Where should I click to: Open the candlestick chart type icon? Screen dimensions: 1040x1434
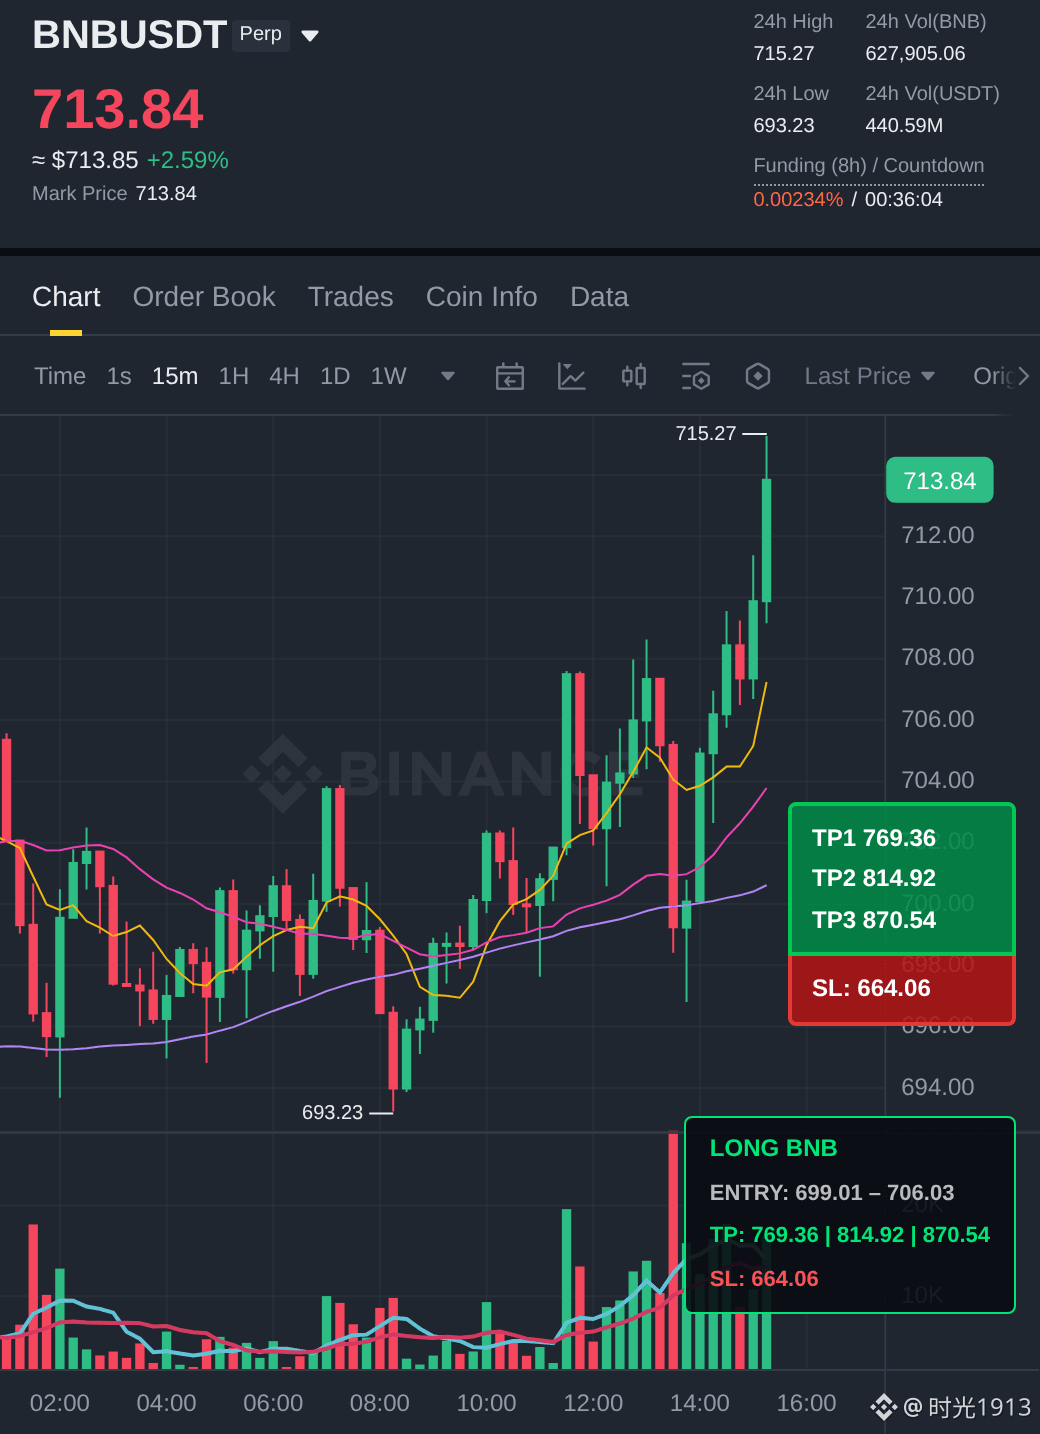[634, 376]
